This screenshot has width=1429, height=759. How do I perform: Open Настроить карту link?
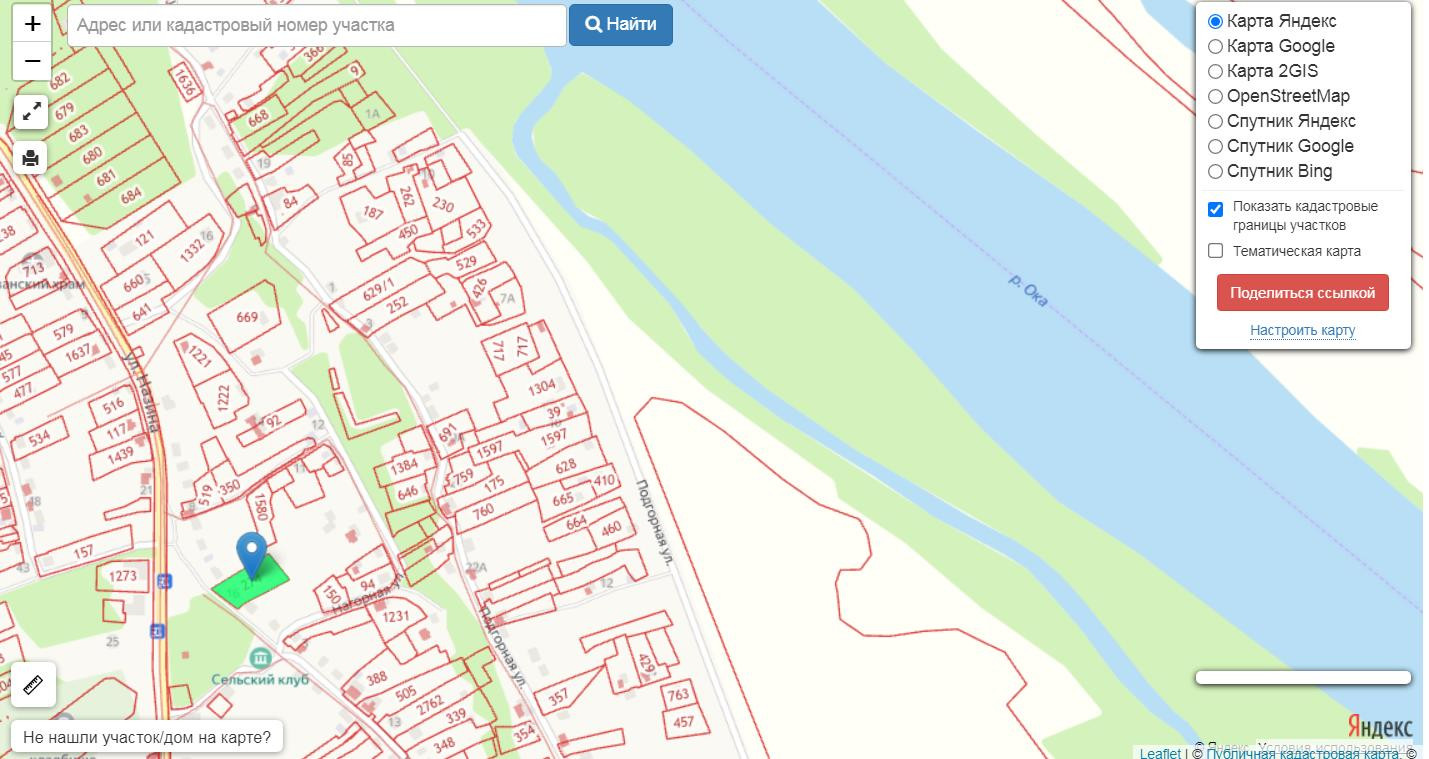pos(1302,330)
